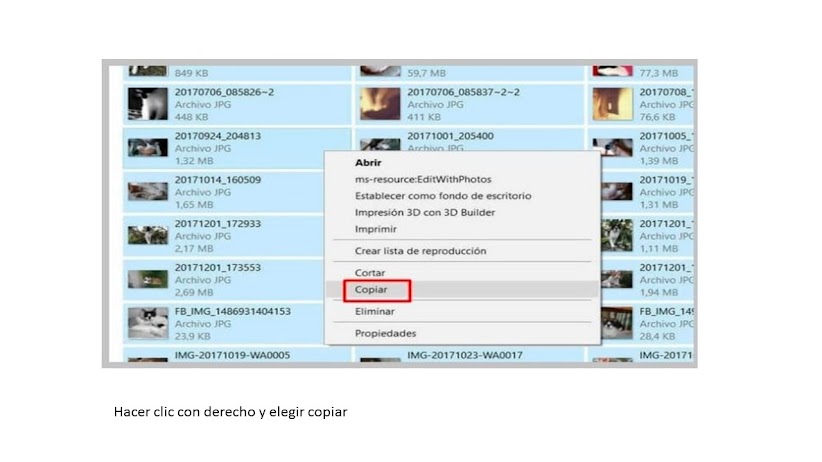Screen dimensions: 822x462
Task: Click file name FB_IMG_1486931404153
Action: (233, 311)
